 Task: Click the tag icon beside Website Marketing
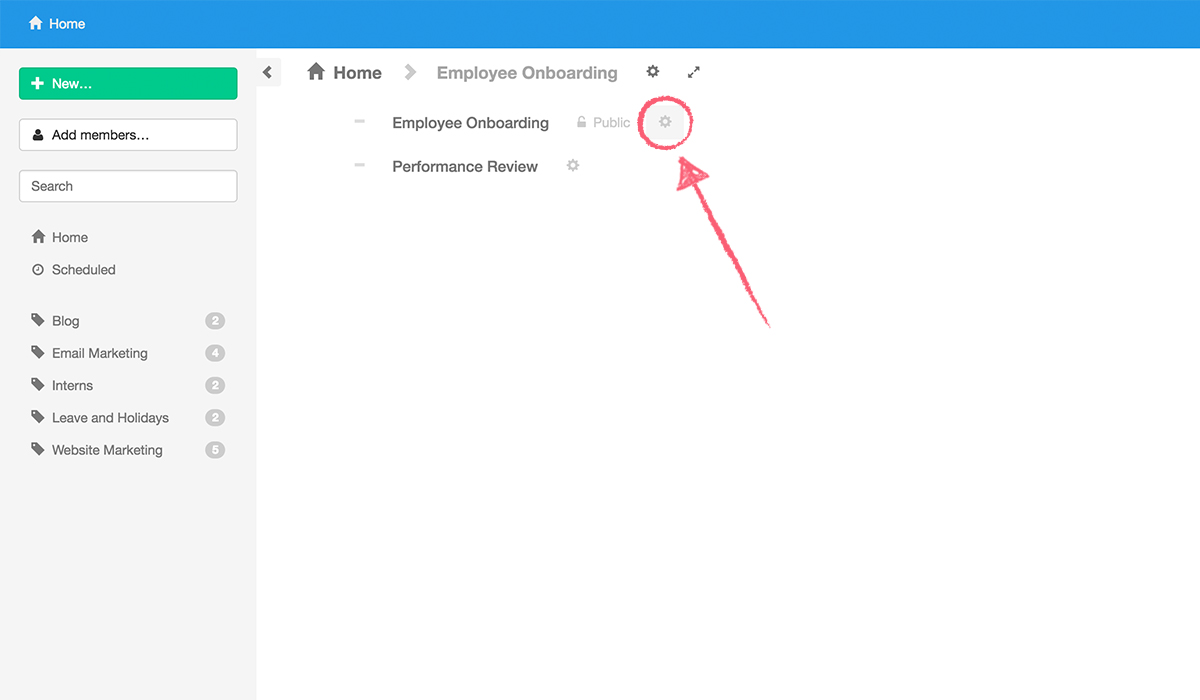(38, 449)
